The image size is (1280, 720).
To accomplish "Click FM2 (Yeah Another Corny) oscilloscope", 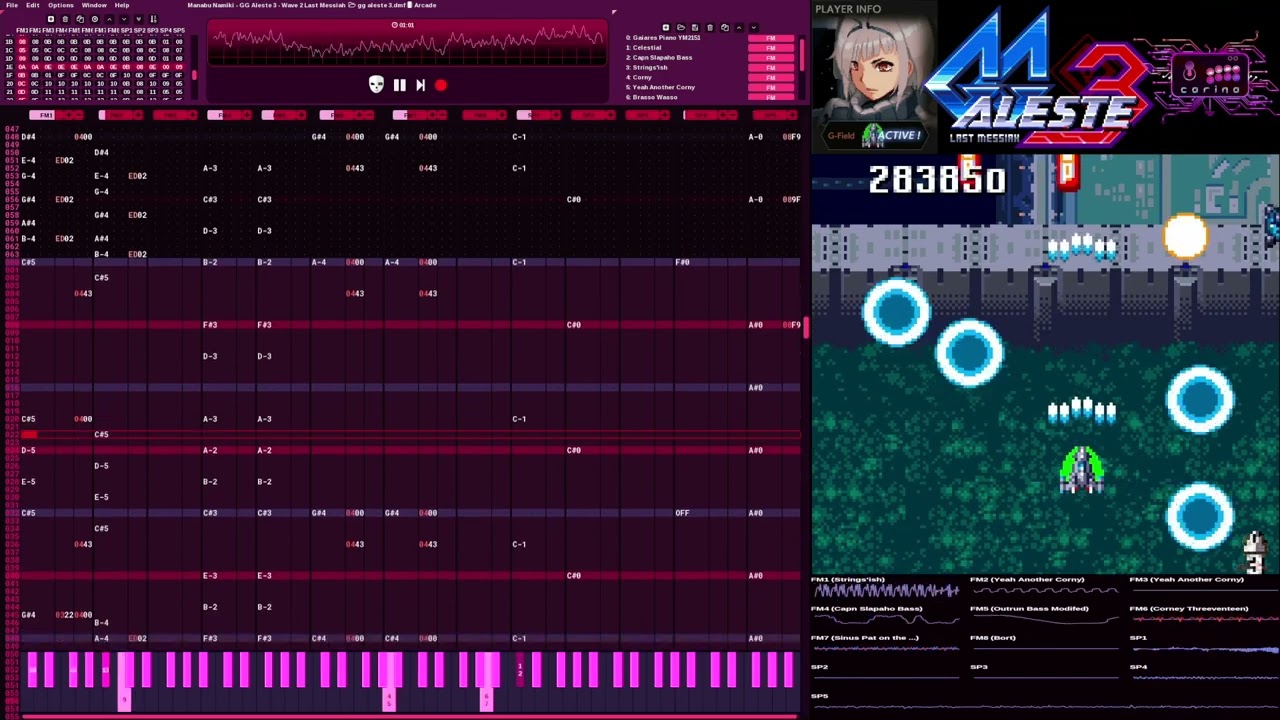I will [x=1045, y=590].
